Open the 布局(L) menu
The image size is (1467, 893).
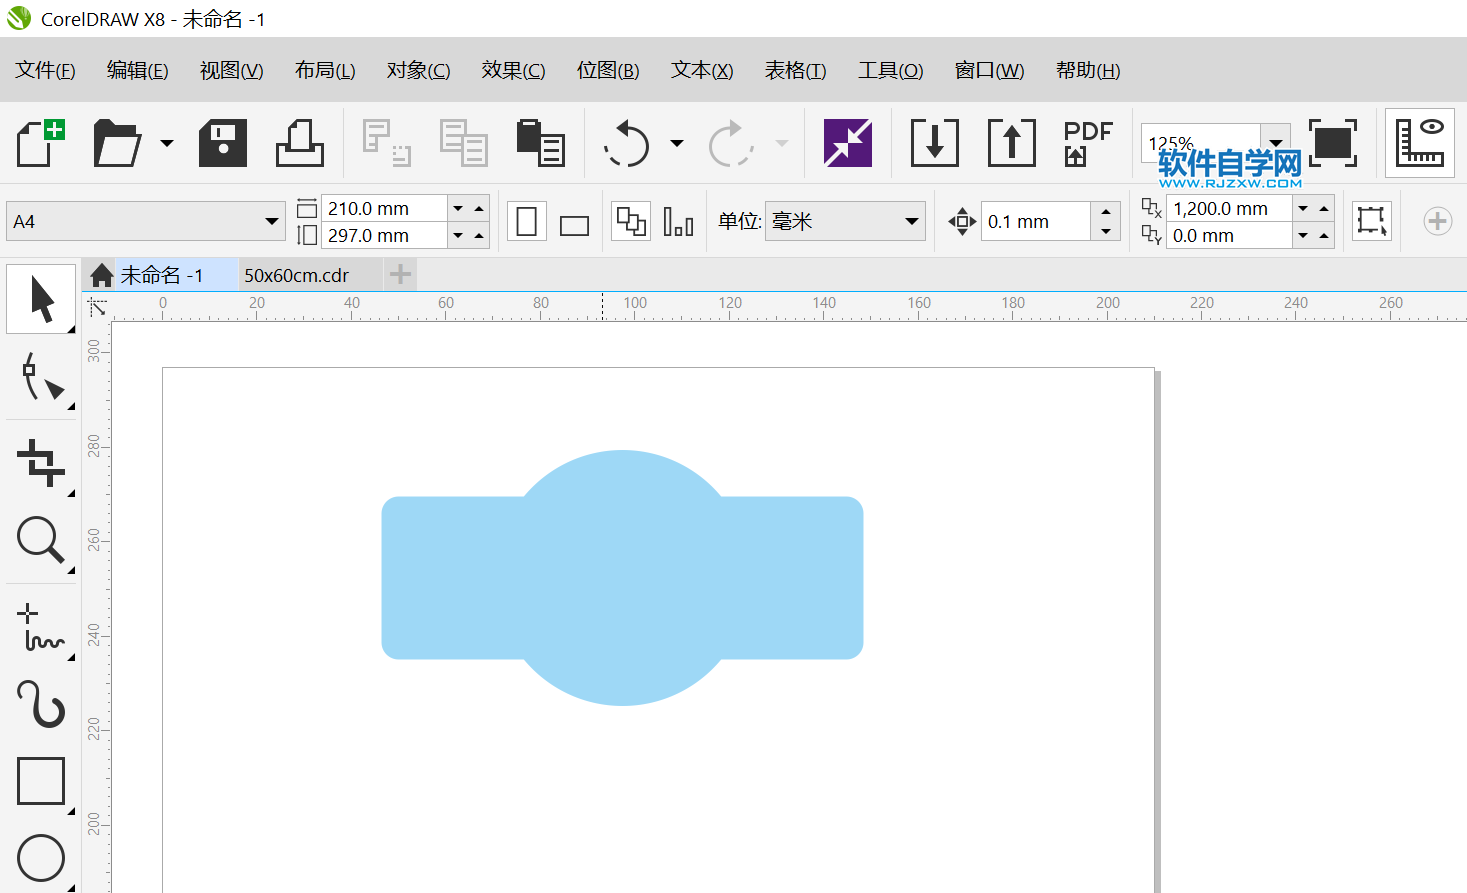coord(325,70)
